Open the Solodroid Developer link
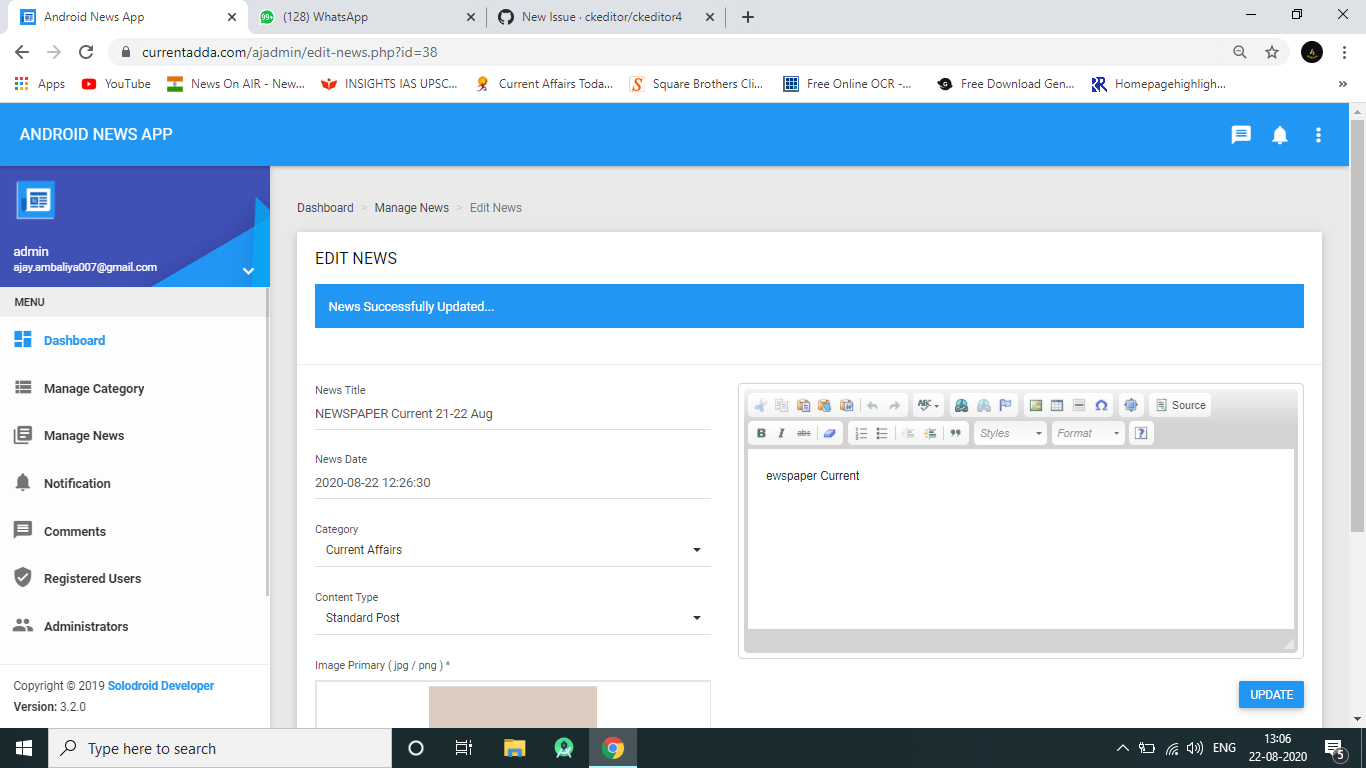 pos(160,685)
